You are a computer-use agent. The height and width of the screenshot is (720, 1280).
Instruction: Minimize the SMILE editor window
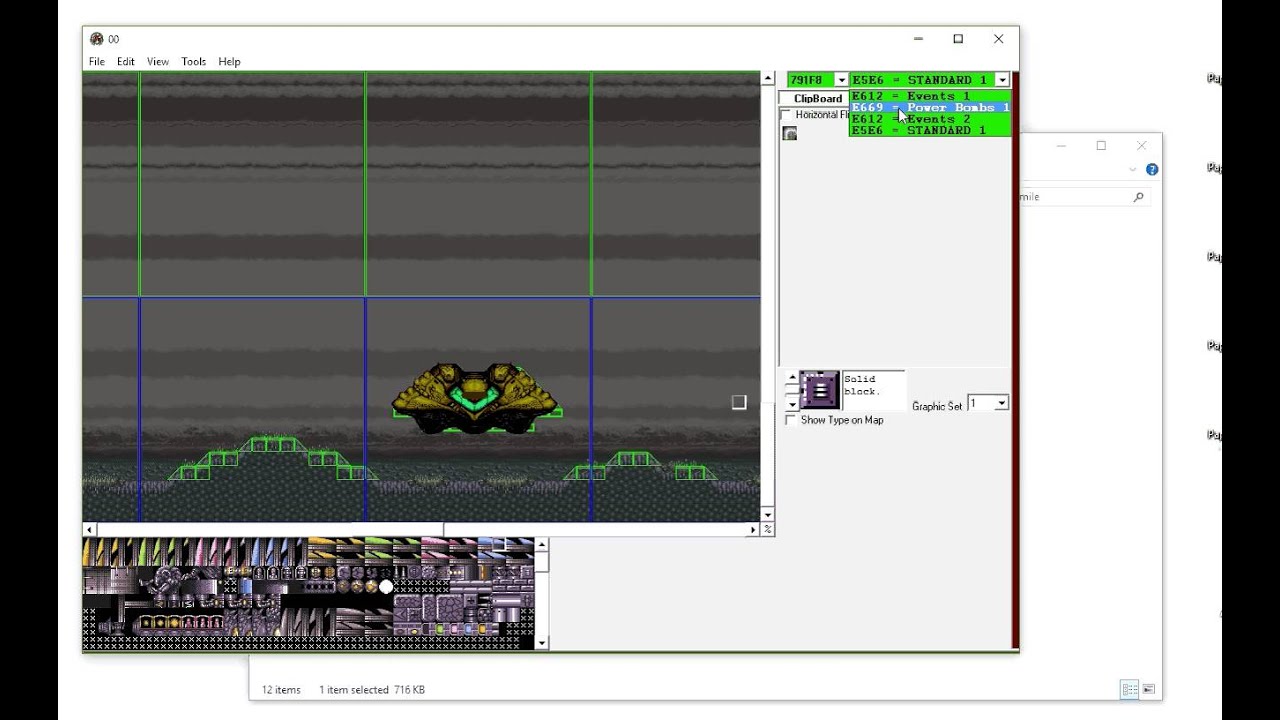[x=918, y=39]
